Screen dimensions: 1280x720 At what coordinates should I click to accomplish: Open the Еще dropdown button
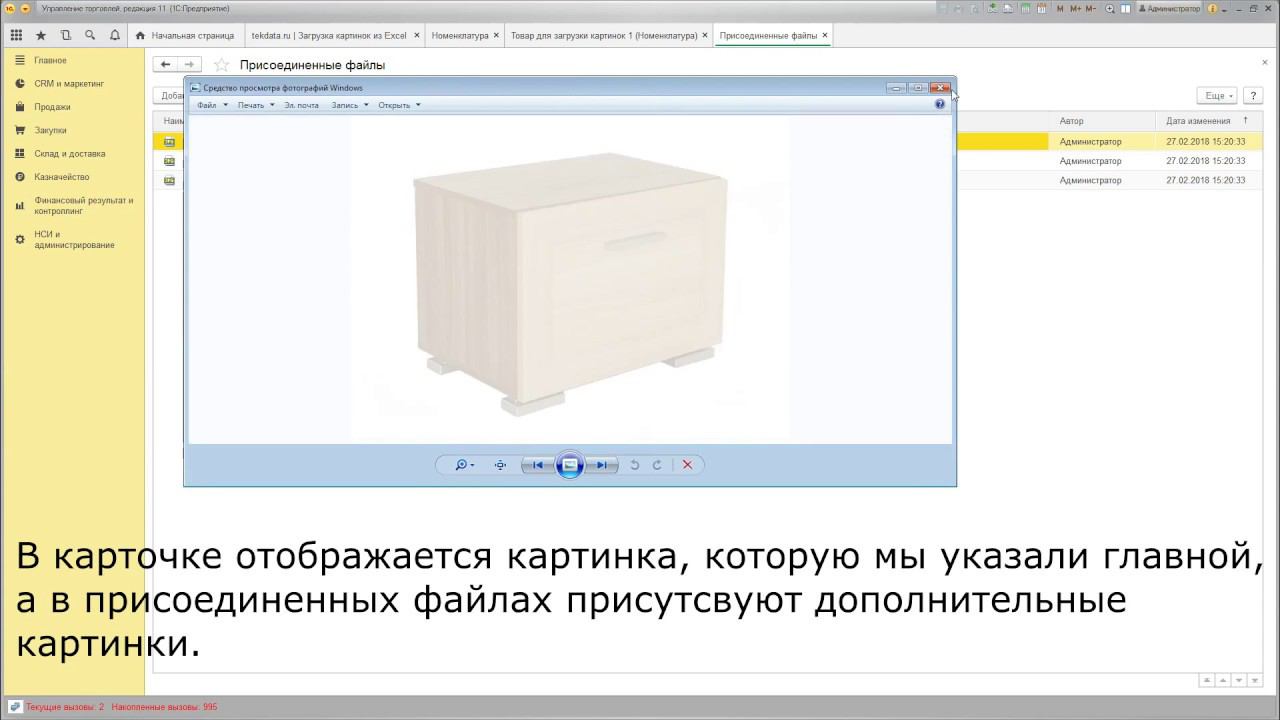(x=1217, y=96)
